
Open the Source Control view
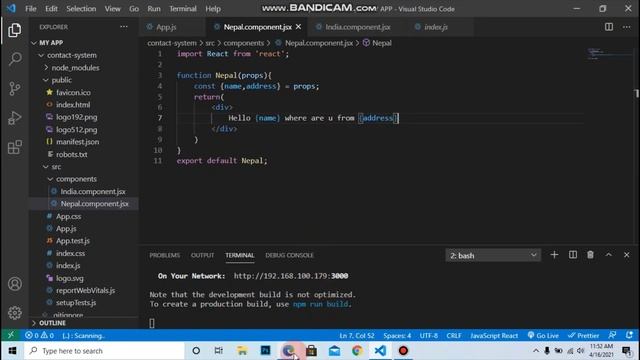click(x=15, y=88)
